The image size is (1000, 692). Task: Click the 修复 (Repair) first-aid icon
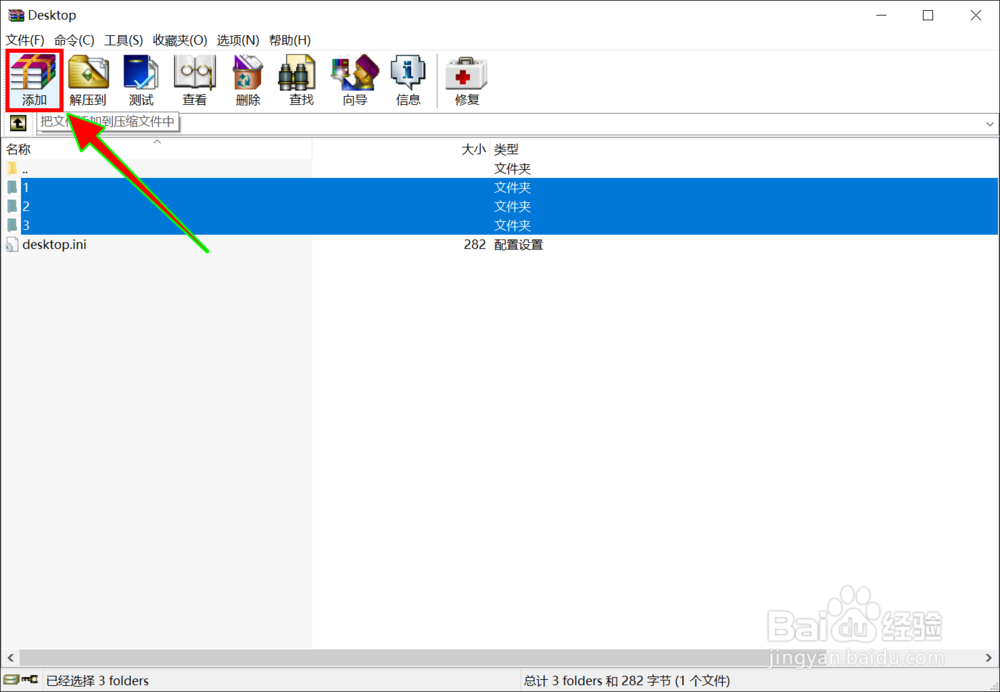466,80
